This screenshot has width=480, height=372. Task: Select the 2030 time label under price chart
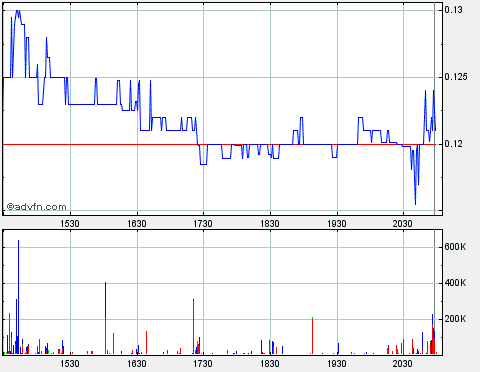coord(403,223)
